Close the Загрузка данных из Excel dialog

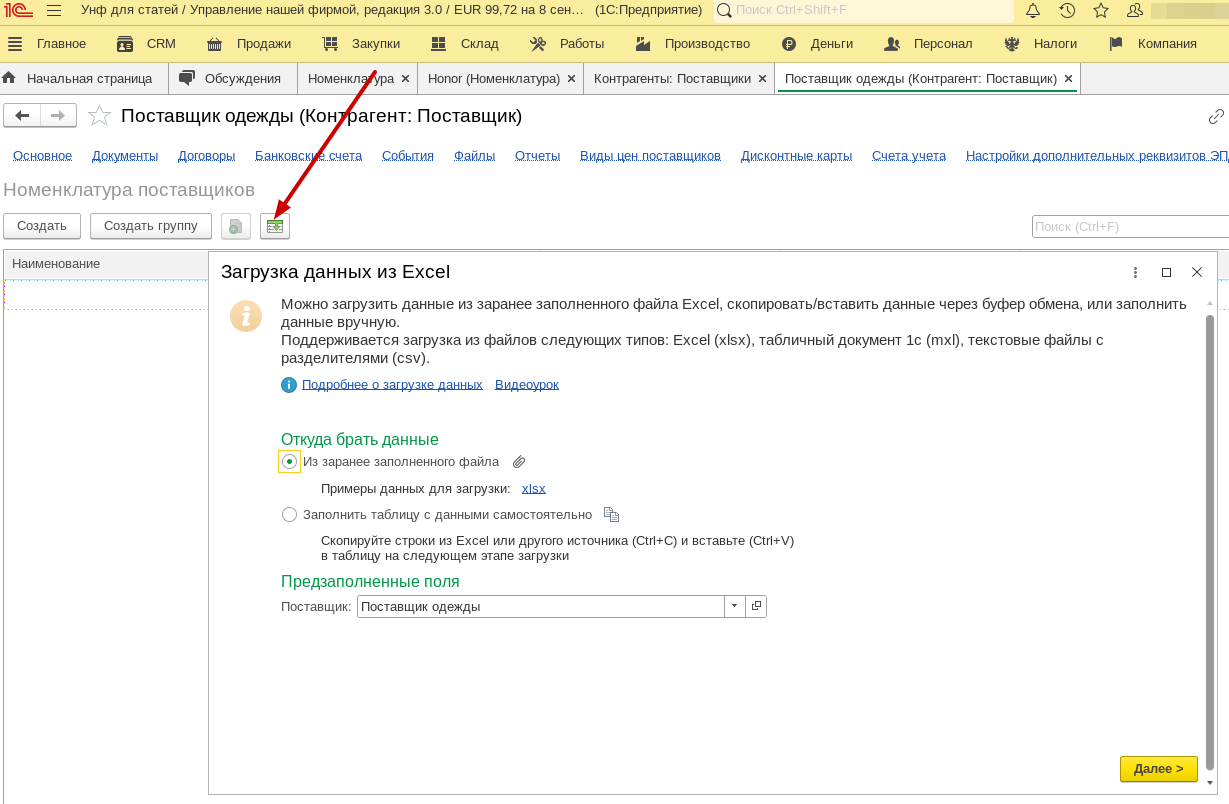1197,272
